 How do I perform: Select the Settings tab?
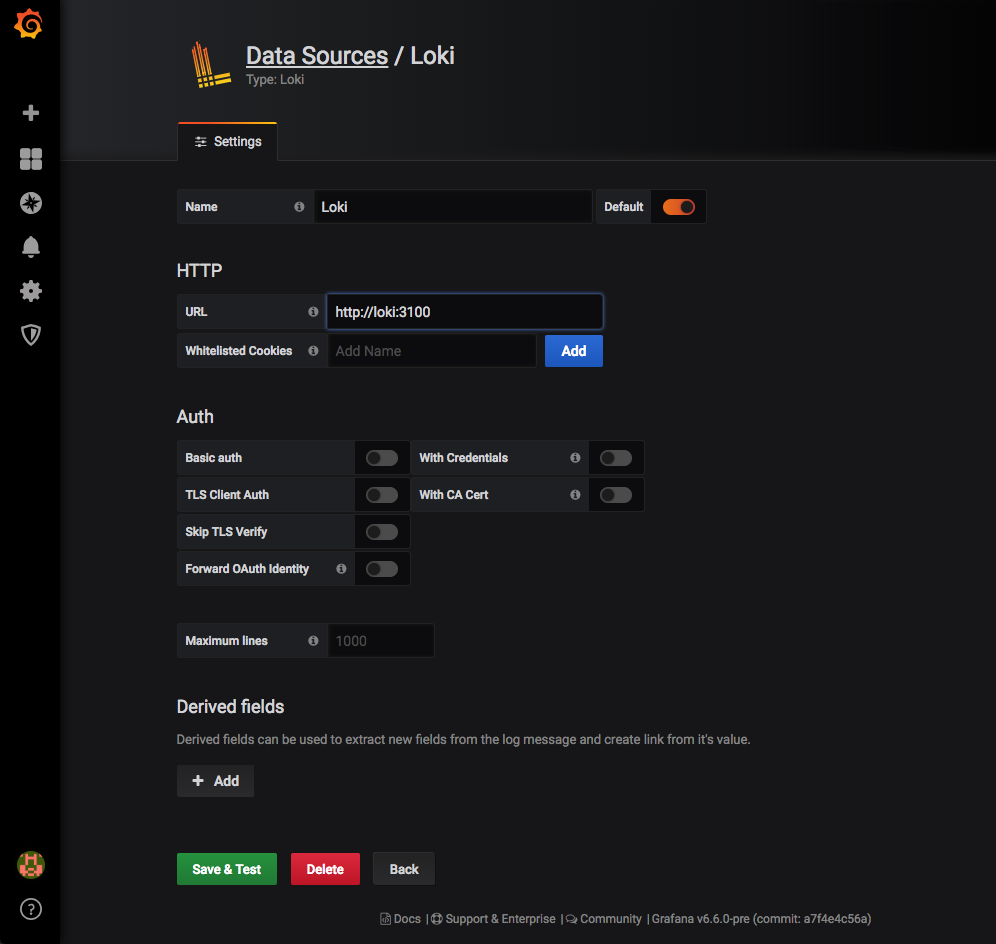pyautogui.click(x=227, y=141)
